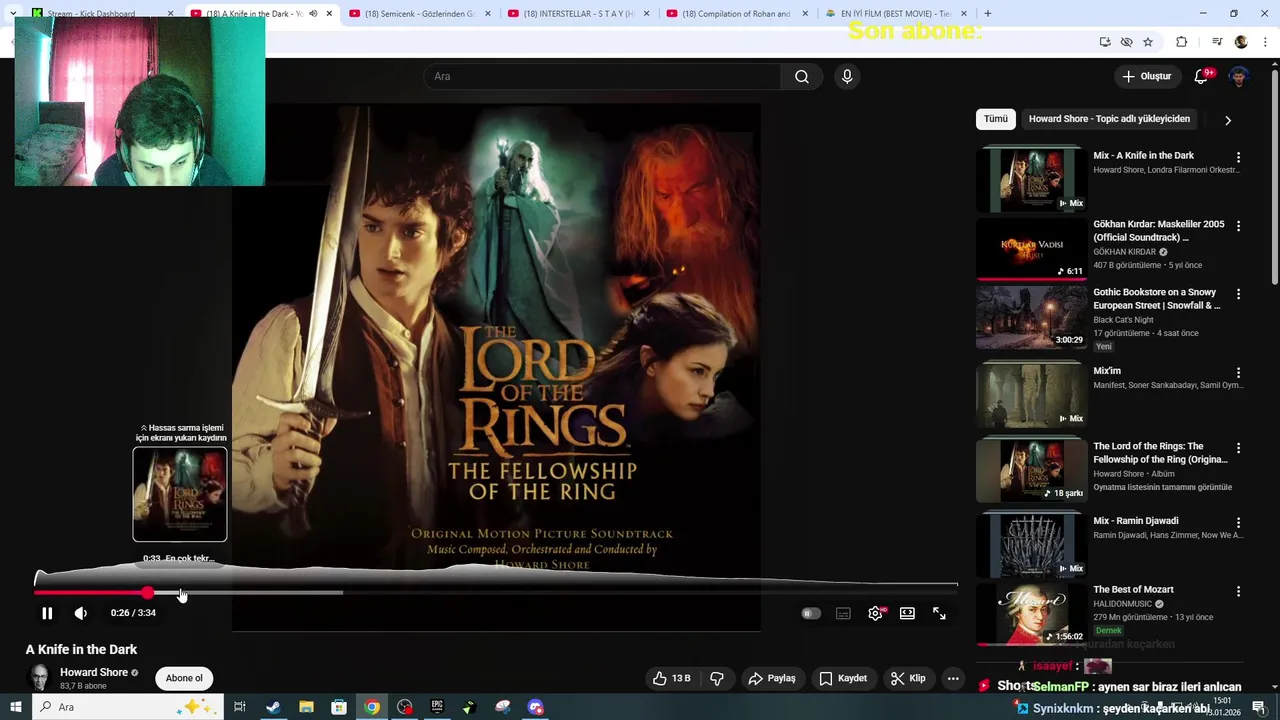The image size is (1280, 720).
Task: Switch to theater mode
Action: (x=907, y=613)
